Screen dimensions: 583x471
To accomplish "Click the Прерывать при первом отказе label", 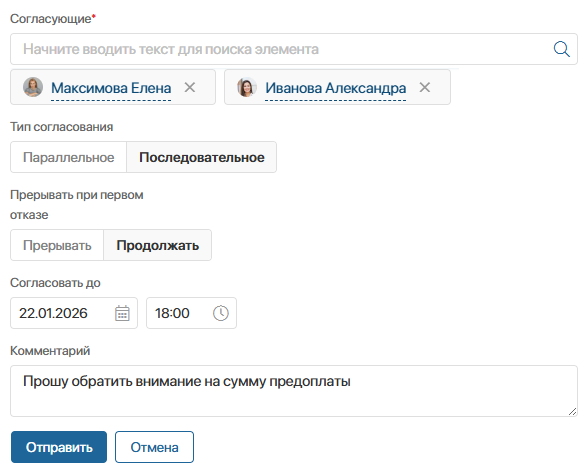I will click(77, 204).
